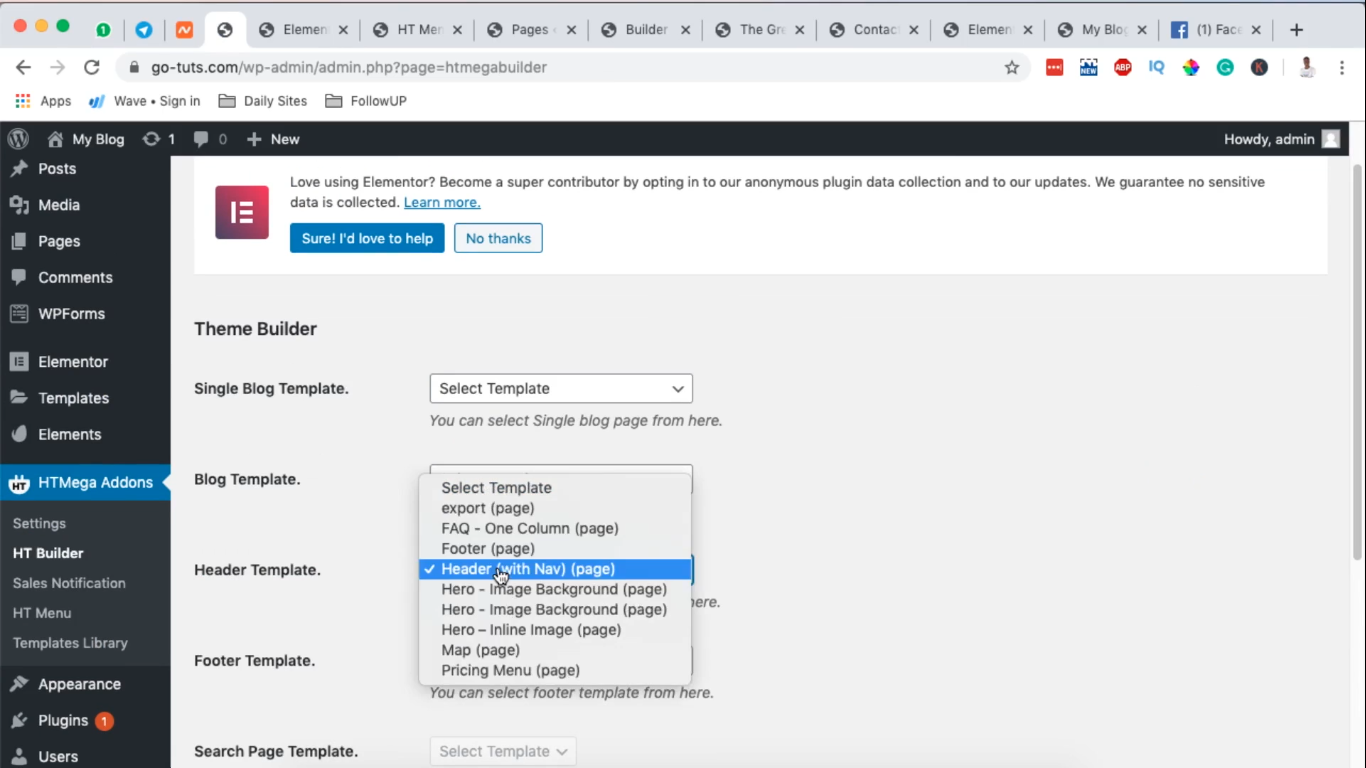Select 'Footer (page)' from the list
This screenshot has height=768, width=1366.
[555, 549]
